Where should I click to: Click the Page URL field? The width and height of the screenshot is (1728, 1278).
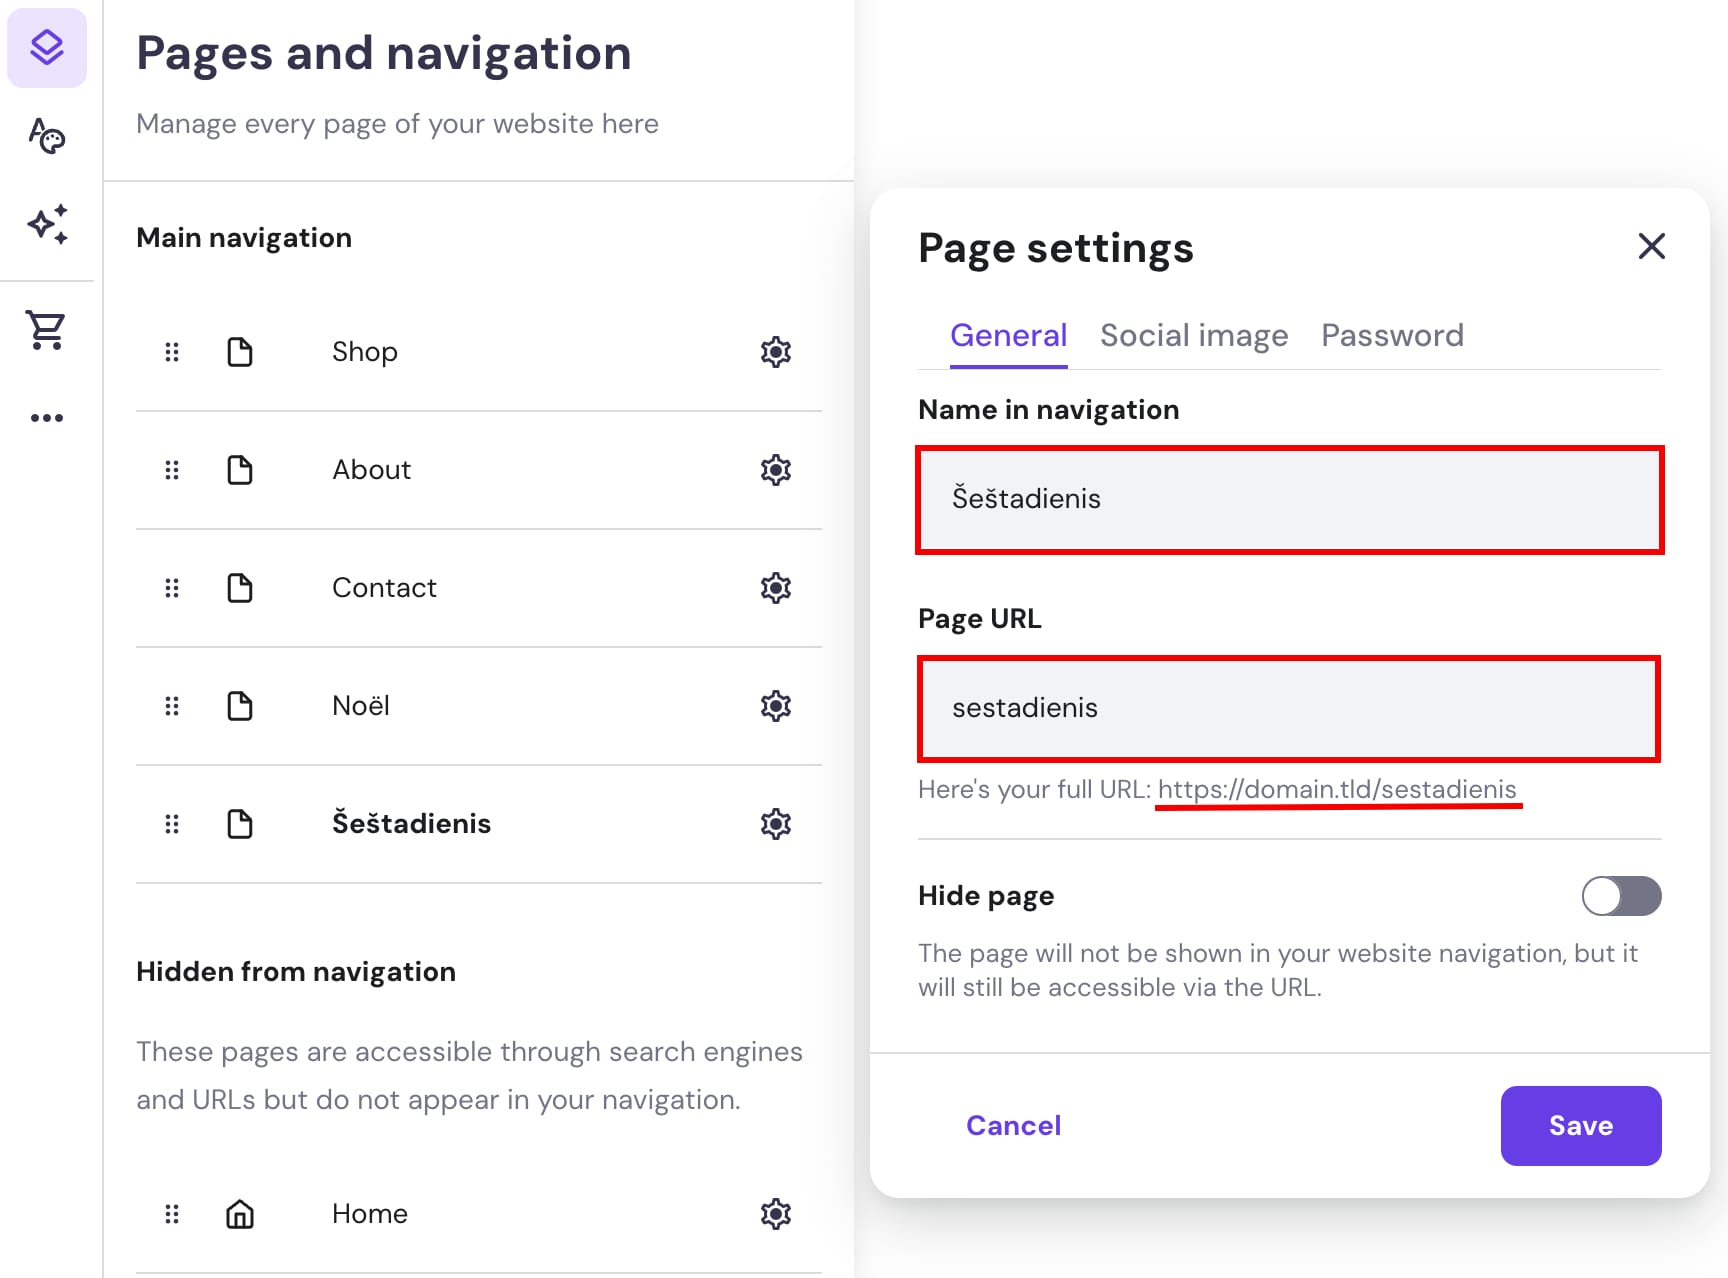tap(1289, 708)
